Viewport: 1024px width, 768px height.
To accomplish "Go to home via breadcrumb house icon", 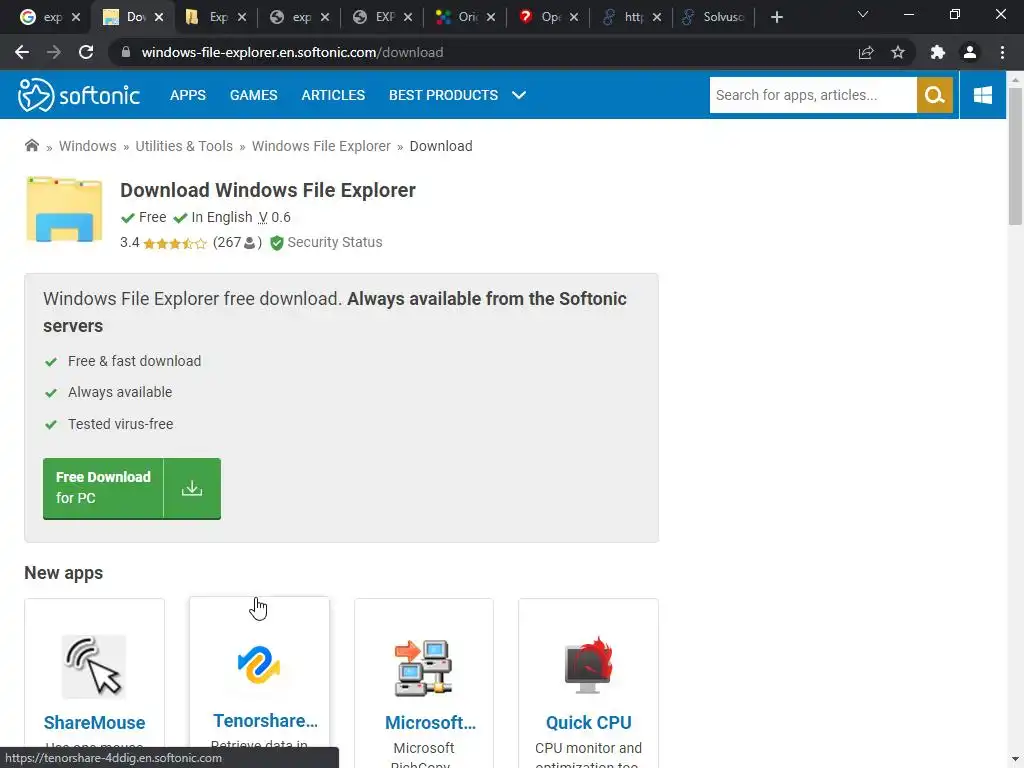I will coord(31,146).
